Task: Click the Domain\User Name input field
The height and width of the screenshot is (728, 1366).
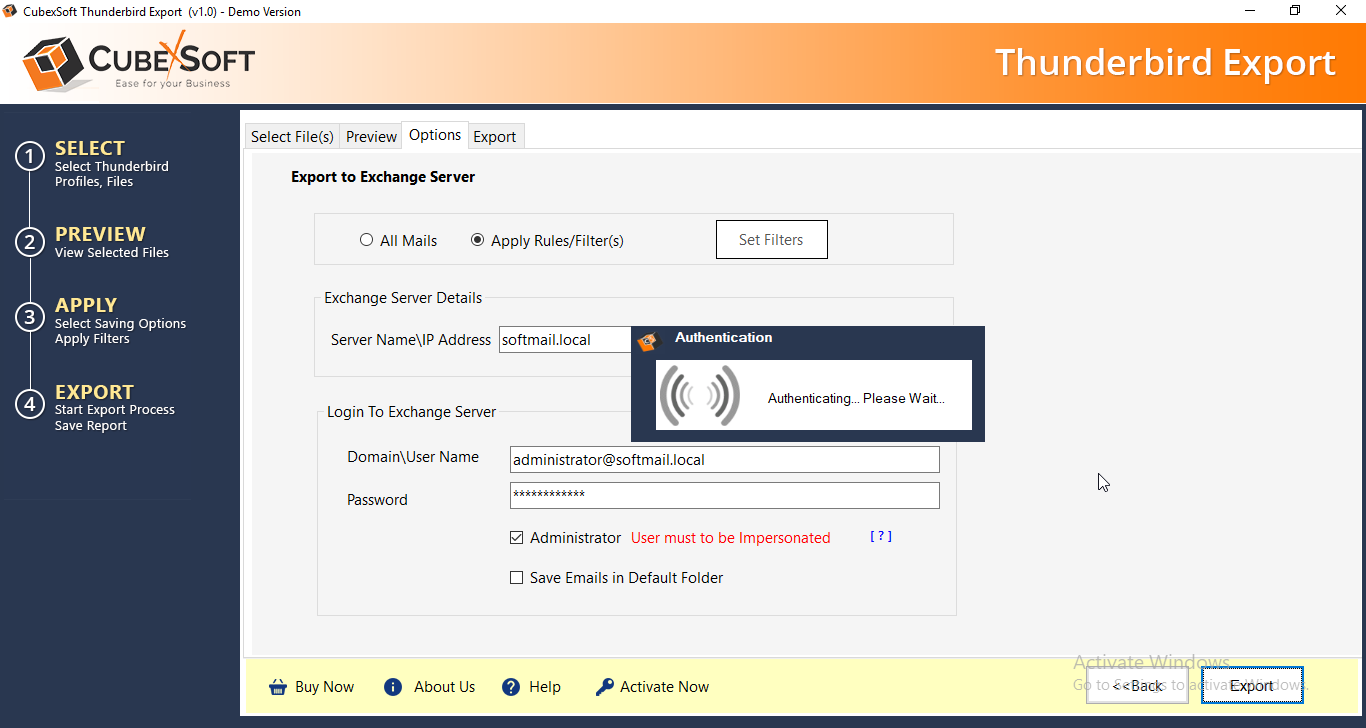Action: point(724,460)
